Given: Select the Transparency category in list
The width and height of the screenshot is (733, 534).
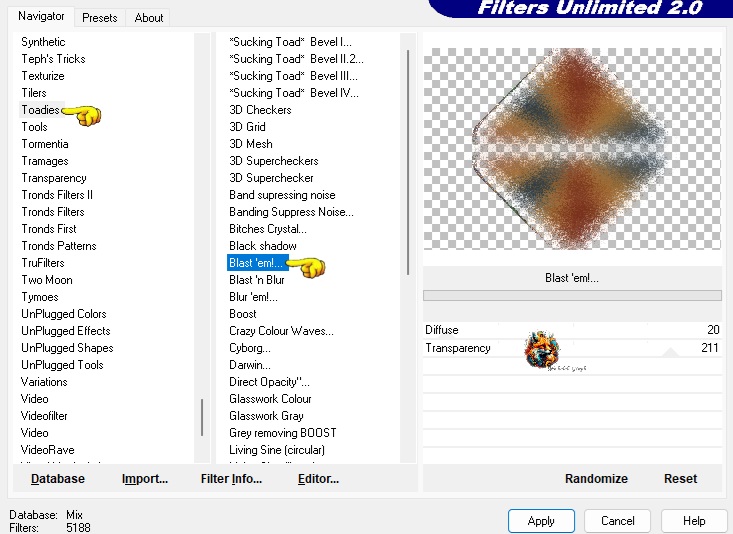Looking at the screenshot, I should [54, 178].
